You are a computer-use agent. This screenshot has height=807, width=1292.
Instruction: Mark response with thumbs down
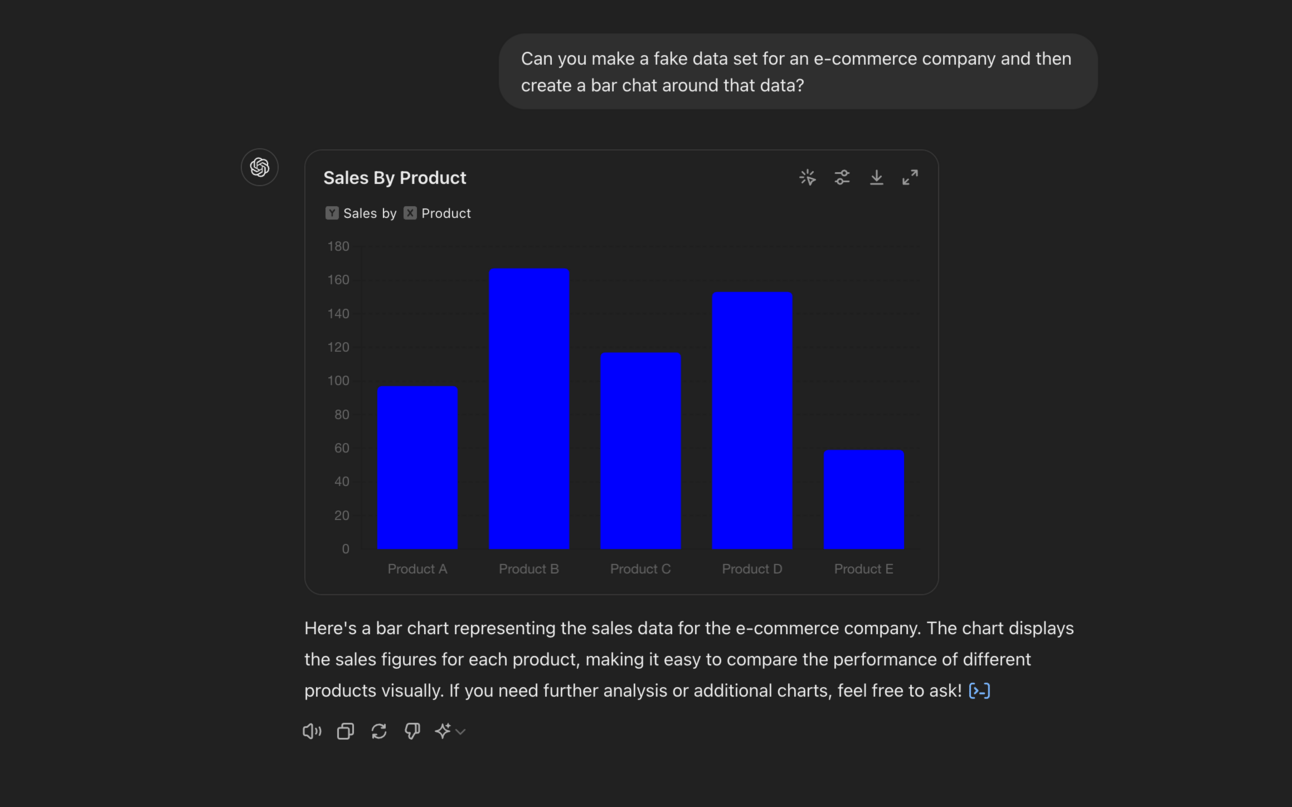pos(412,731)
